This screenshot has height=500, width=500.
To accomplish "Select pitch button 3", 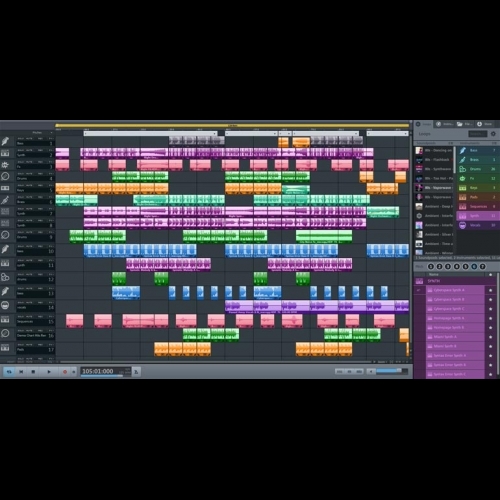I will tap(448, 267).
